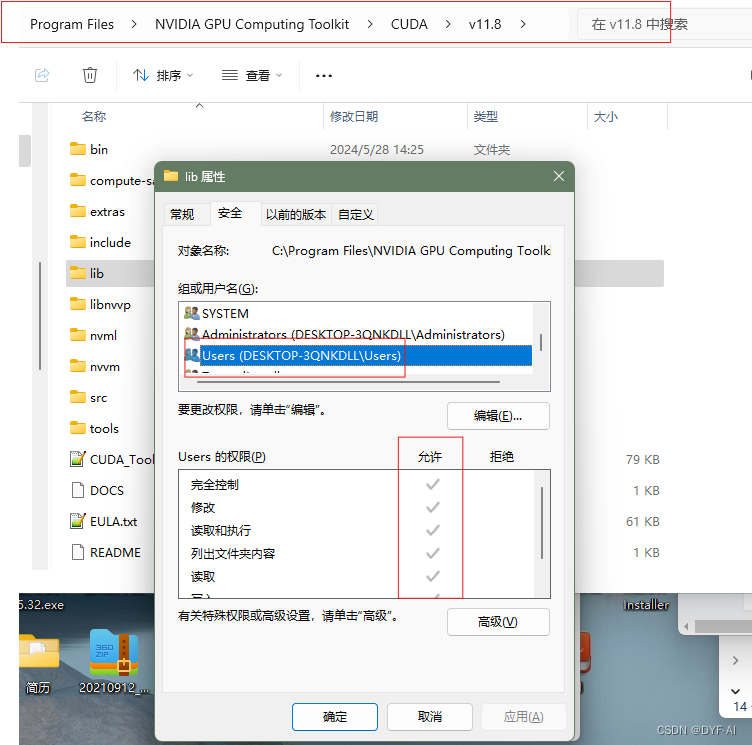Select the EULA.txt file icon
The image size is (752, 745).
[x=78, y=521]
